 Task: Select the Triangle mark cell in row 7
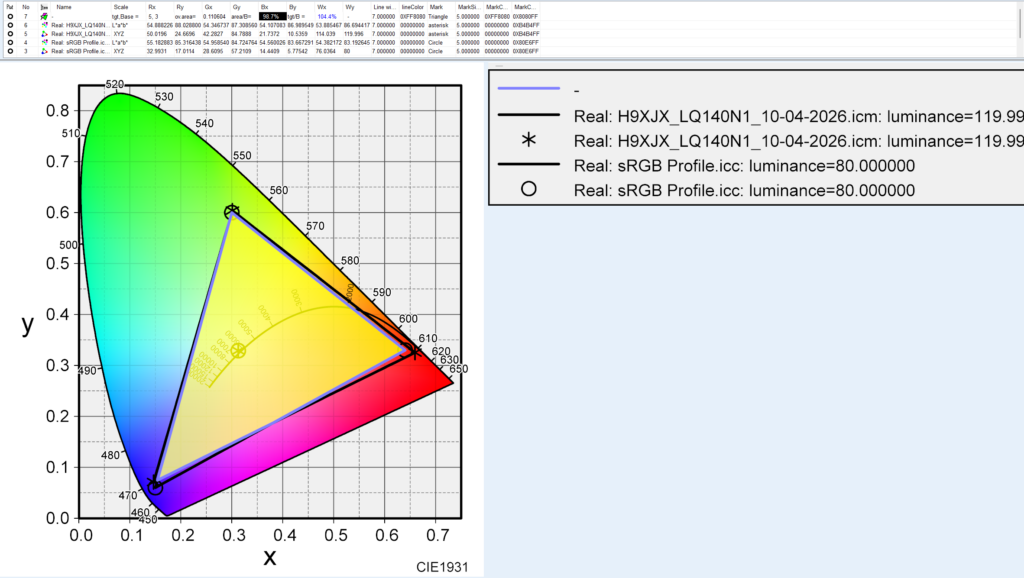tap(441, 17)
